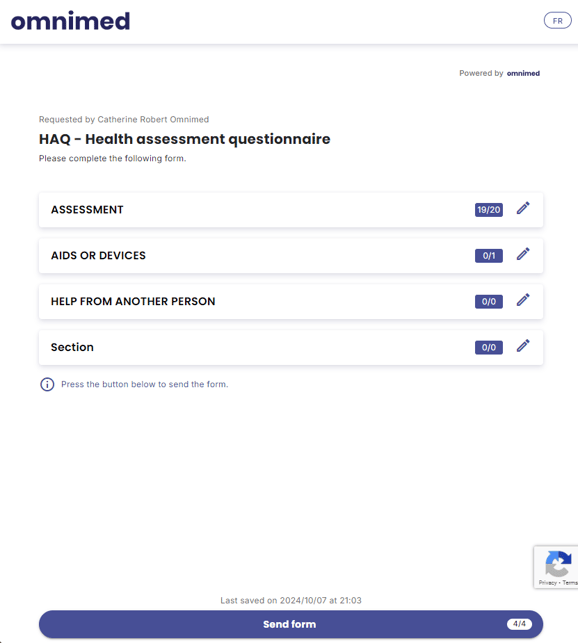This screenshot has height=643, width=578.
Task: Open the row labeled Section
Action: coord(291,347)
